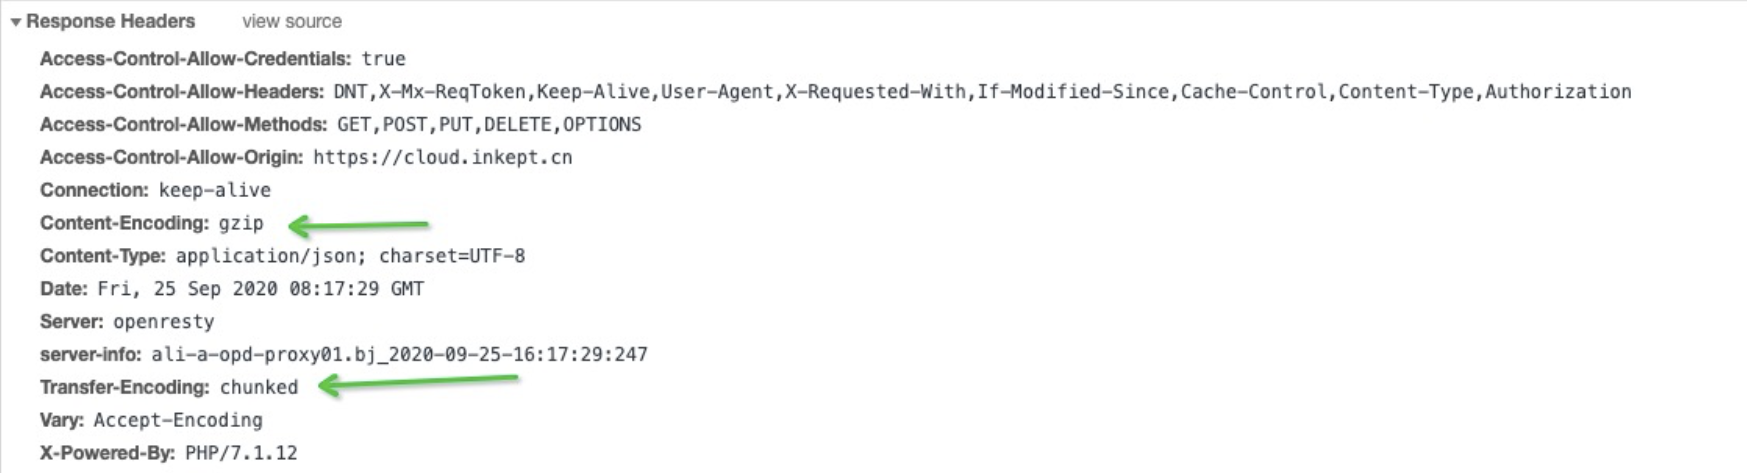This screenshot has height=473, width=1747.
Task: Select the application/json charset value
Action: click(350, 256)
